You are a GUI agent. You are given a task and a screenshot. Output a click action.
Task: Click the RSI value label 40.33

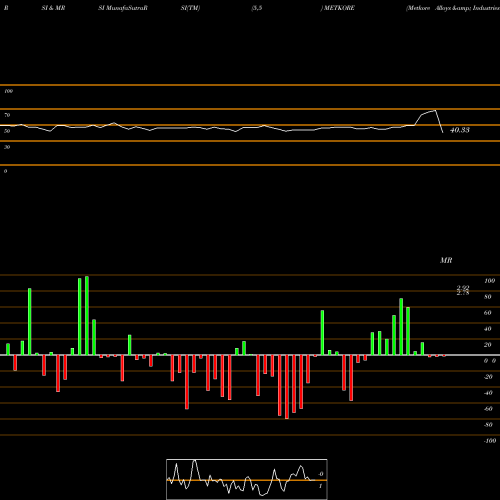[460, 130]
